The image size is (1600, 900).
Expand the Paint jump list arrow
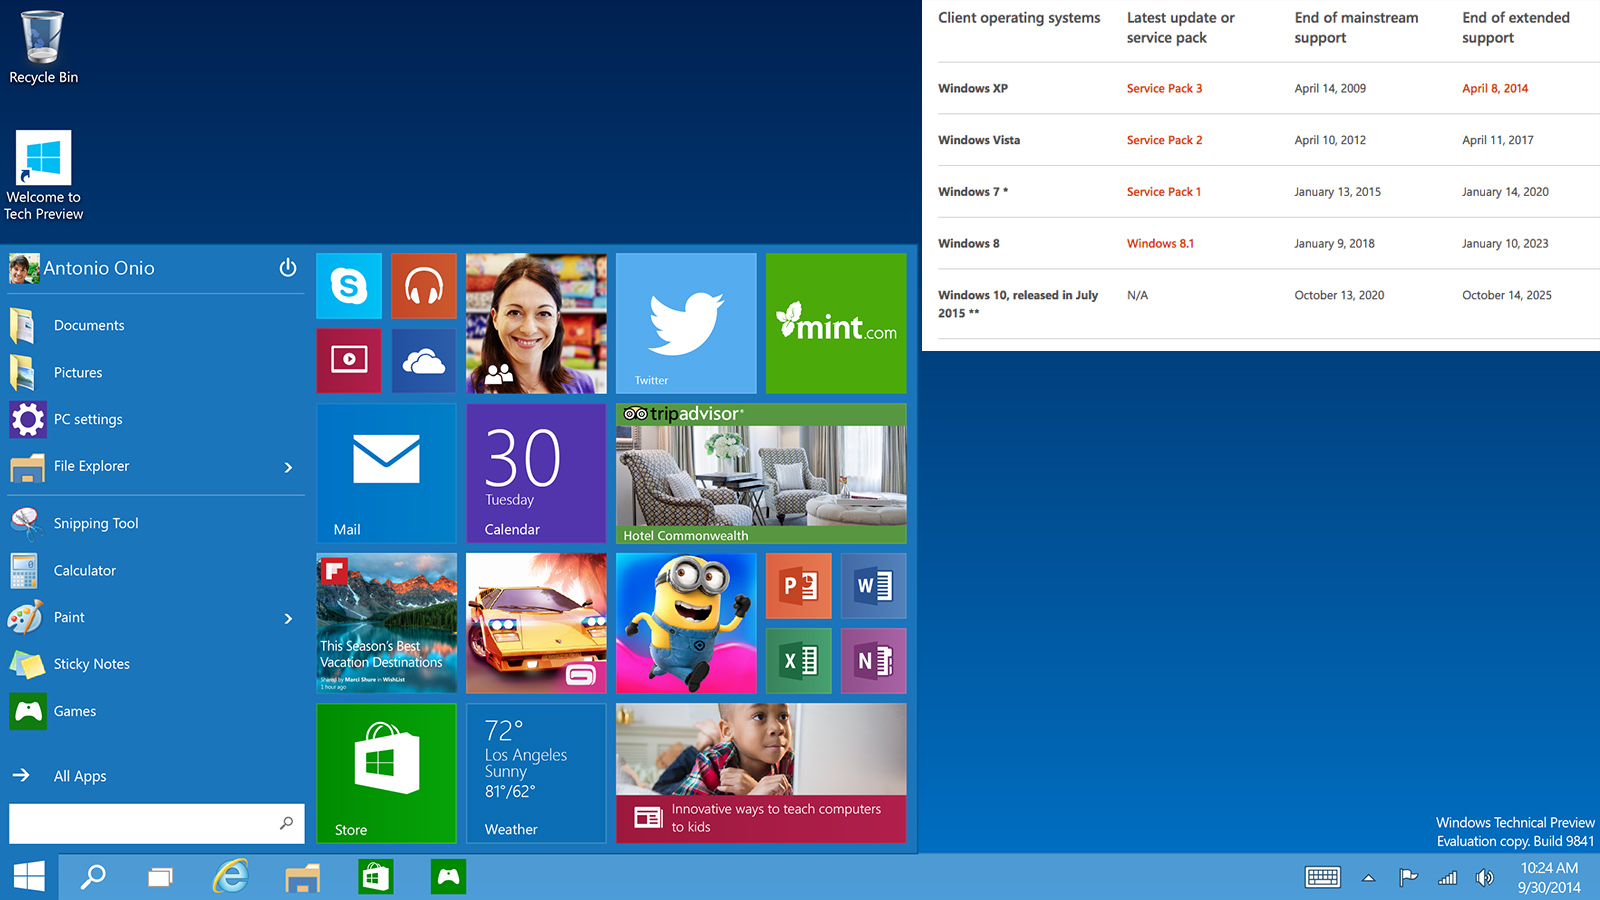[x=288, y=619]
